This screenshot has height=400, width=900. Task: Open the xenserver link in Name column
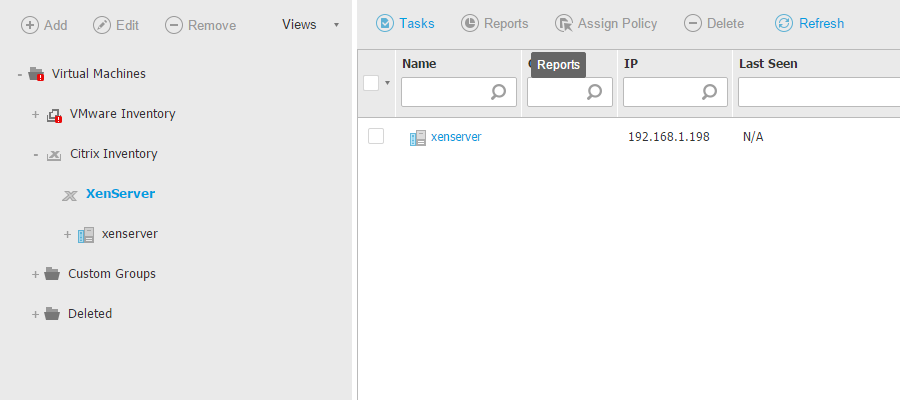[x=456, y=137]
